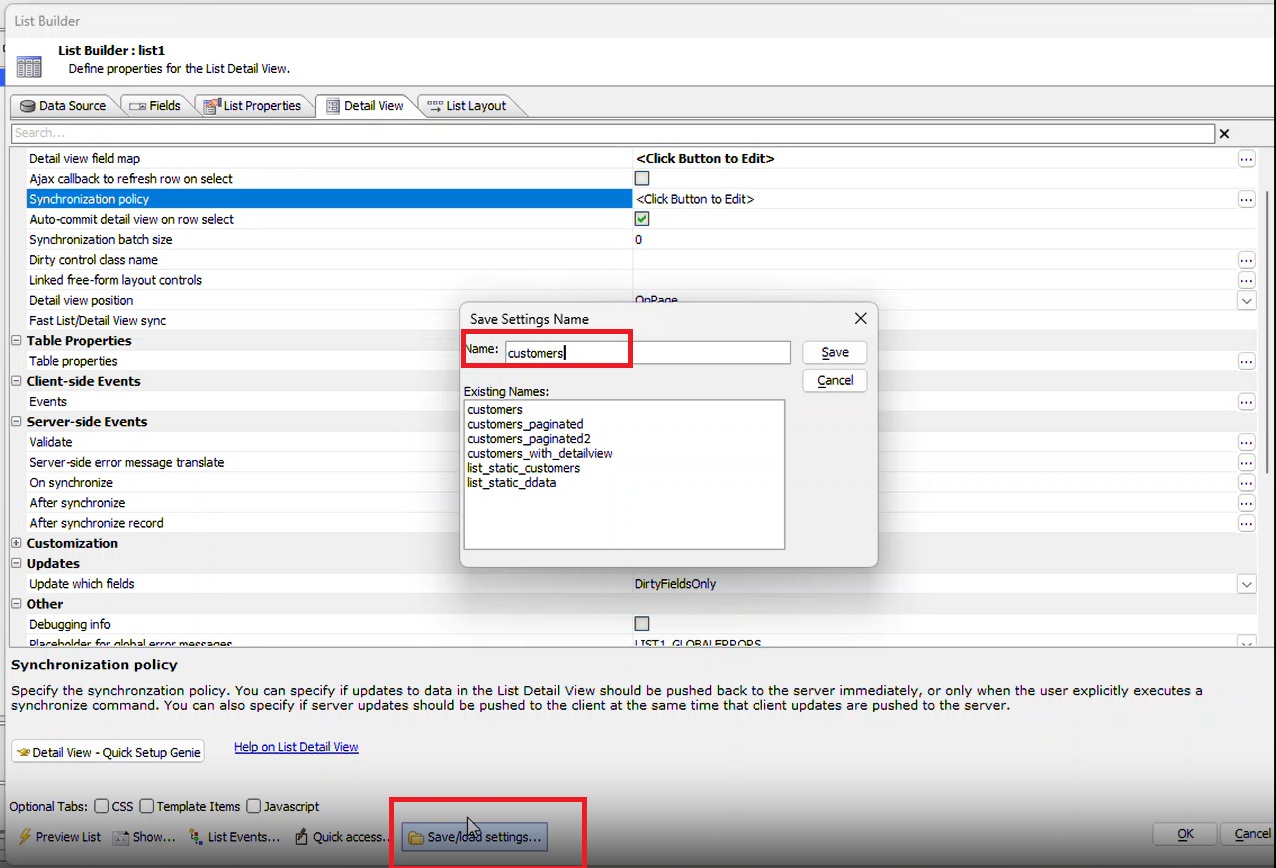
Task: Switch to the List Layout tab
Action: pyautogui.click(x=466, y=106)
